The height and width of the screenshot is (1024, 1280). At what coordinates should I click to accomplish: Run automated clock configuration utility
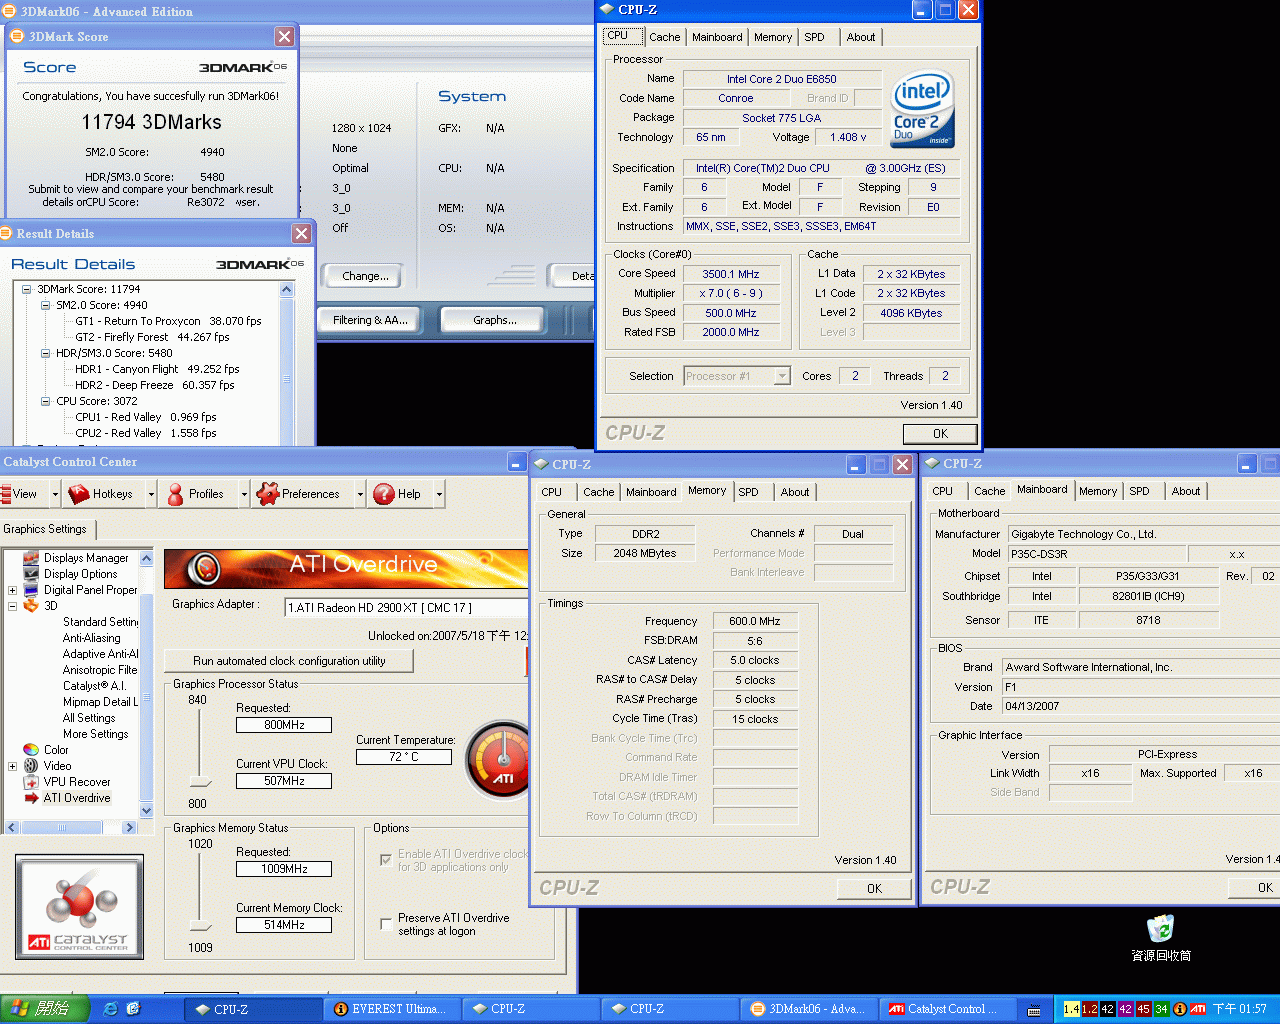(289, 661)
